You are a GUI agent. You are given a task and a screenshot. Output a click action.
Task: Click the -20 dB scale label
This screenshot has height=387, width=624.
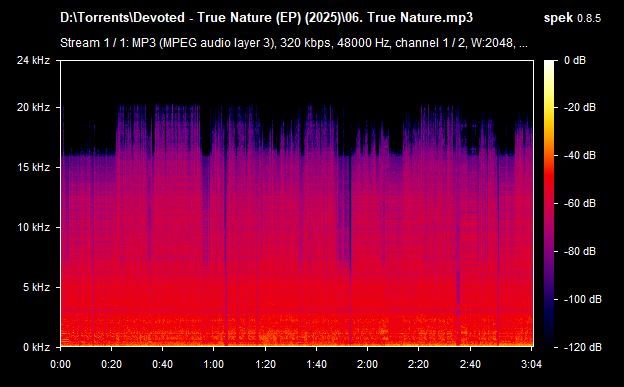pos(580,108)
